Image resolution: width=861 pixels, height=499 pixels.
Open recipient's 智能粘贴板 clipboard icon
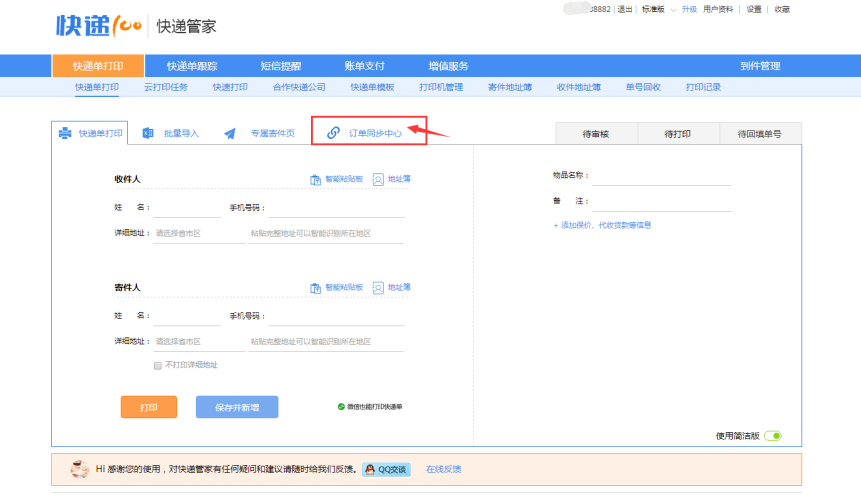tap(315, 180)
